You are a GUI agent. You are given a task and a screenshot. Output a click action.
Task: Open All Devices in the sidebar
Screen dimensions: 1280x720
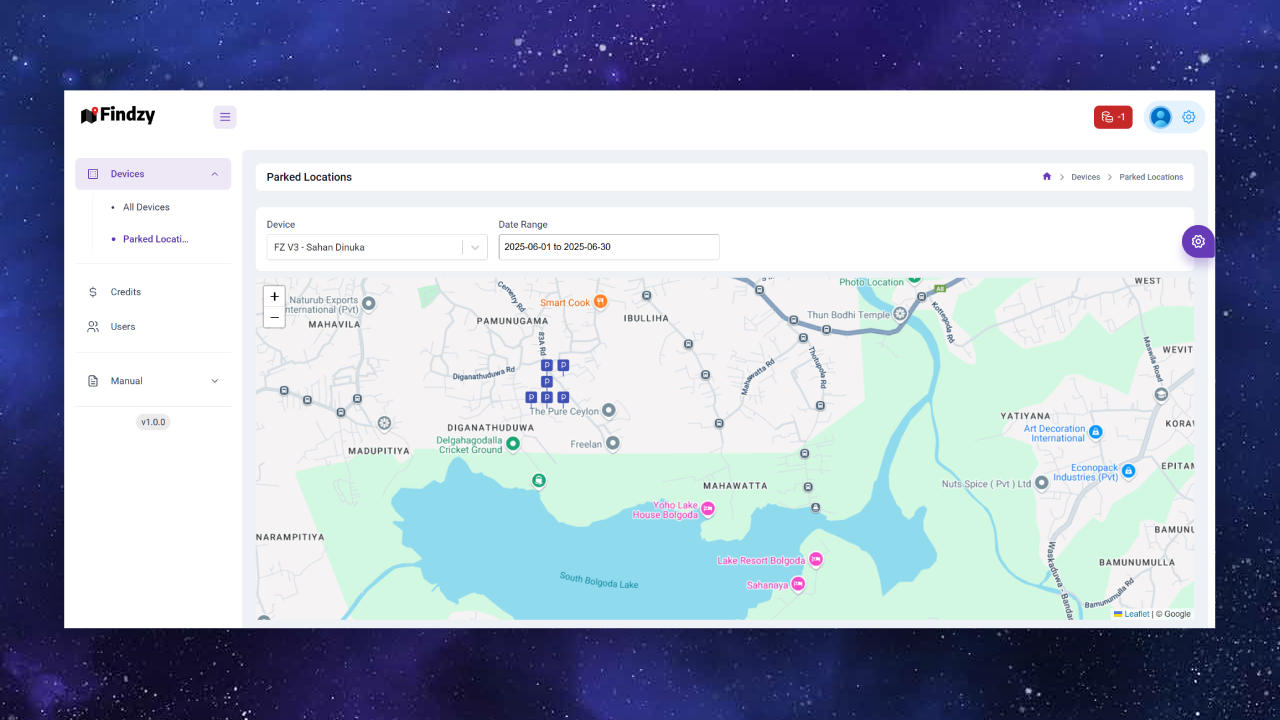146,207
